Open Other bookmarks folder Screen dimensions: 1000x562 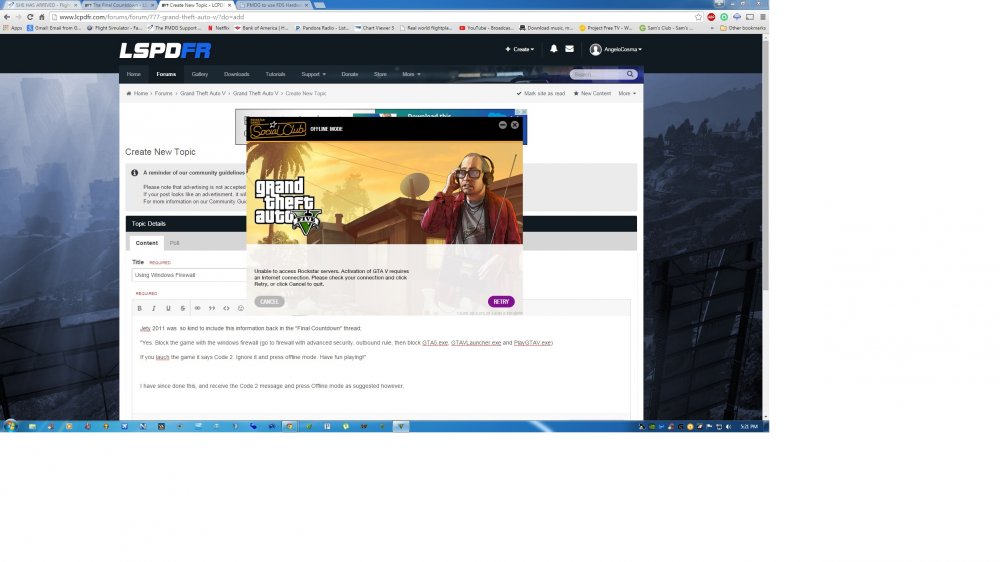tap(743, 28)
